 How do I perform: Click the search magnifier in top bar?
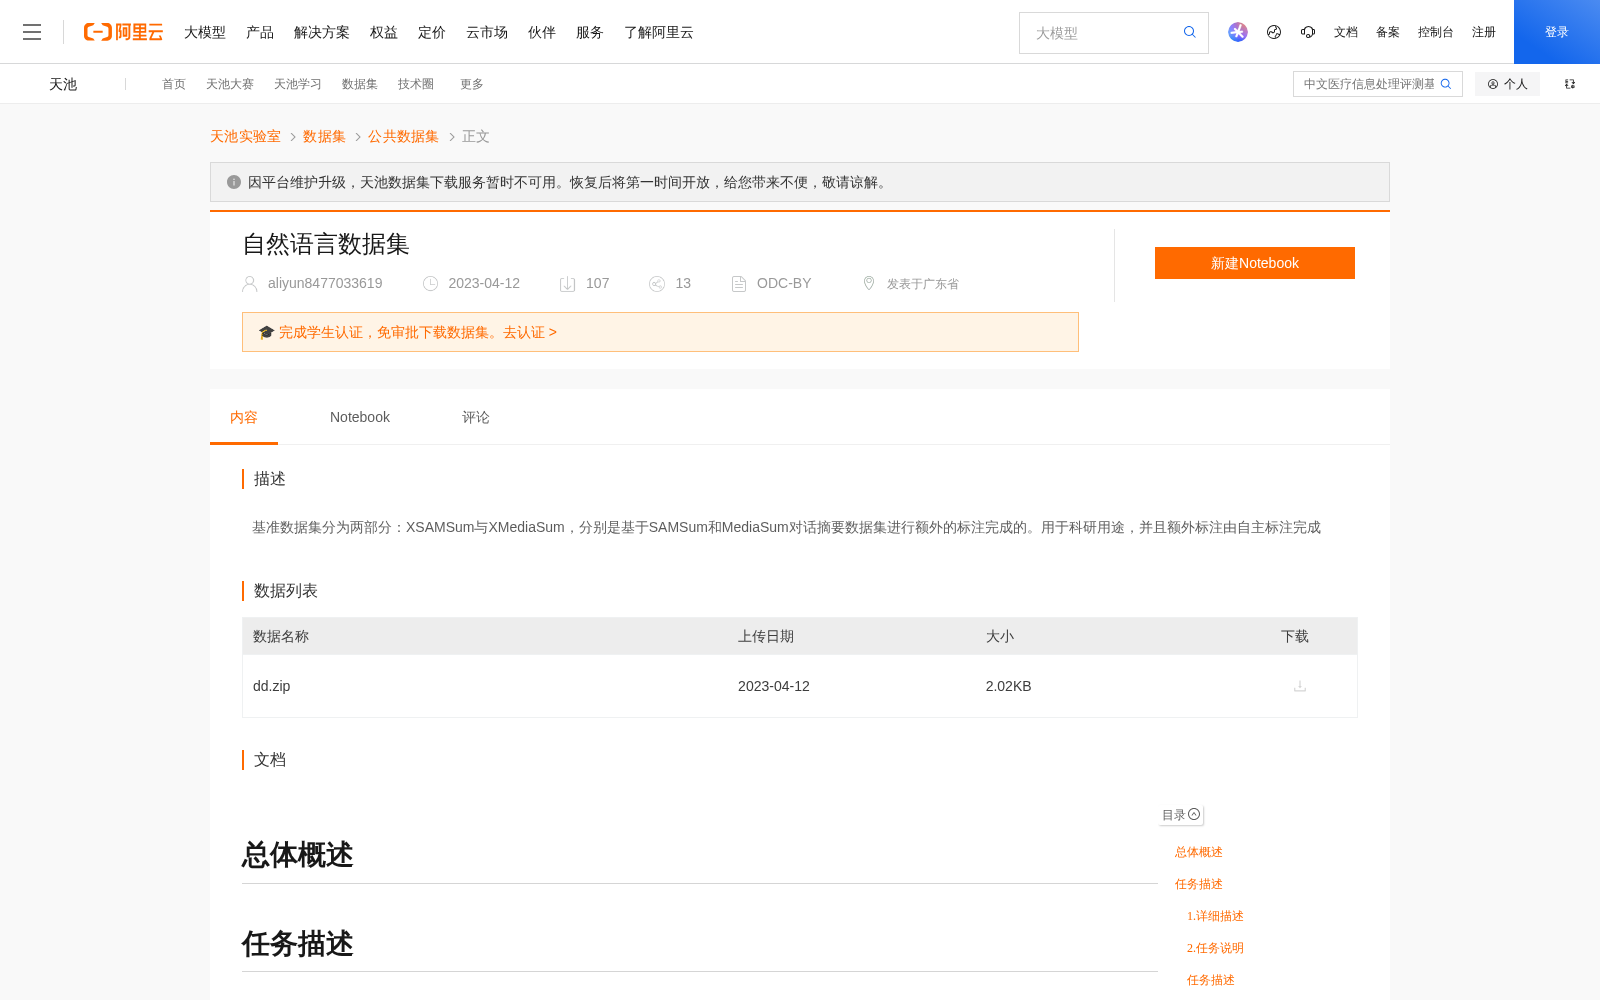coord(1190,32)
